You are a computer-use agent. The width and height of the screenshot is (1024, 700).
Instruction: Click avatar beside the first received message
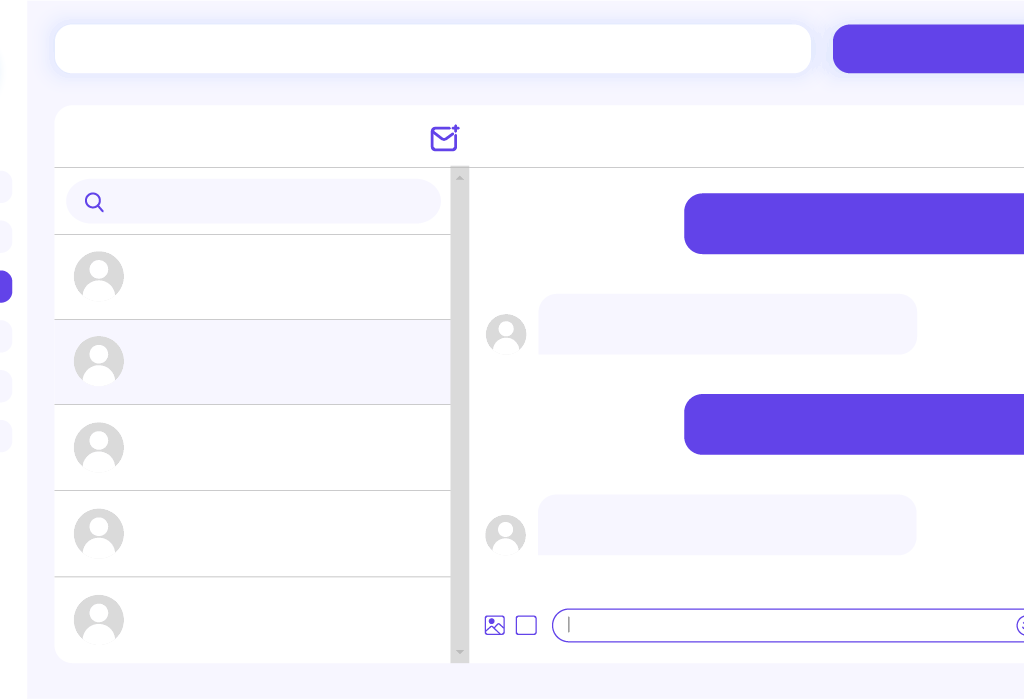pyautogui.click(x=506, y=334)
